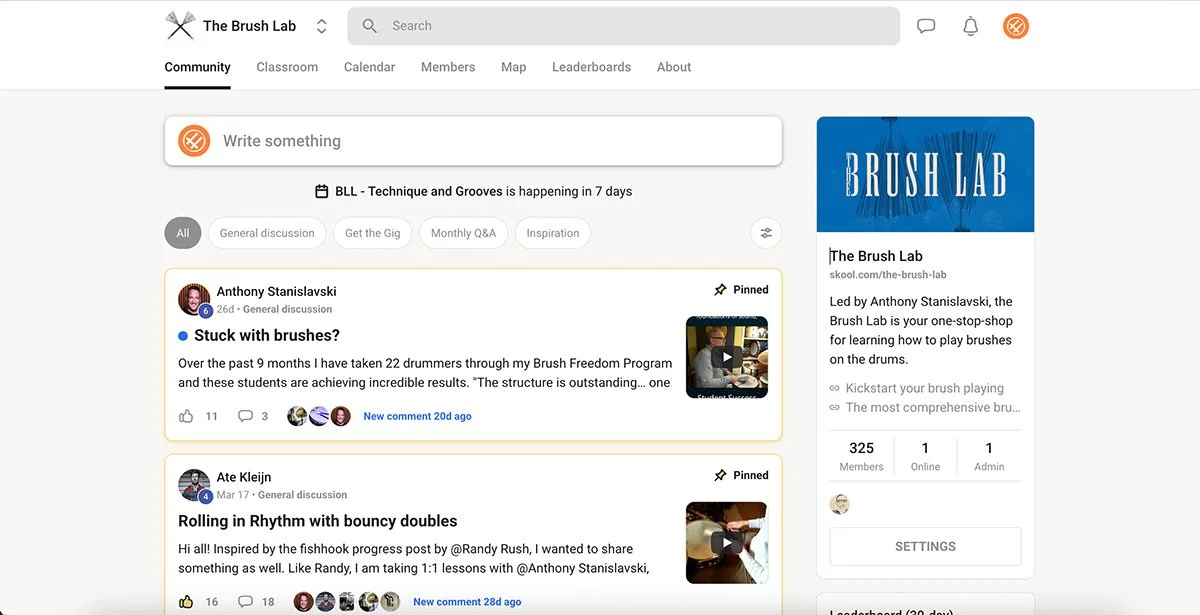
Task: Open the Map tab
Action: tap(513, 67)
